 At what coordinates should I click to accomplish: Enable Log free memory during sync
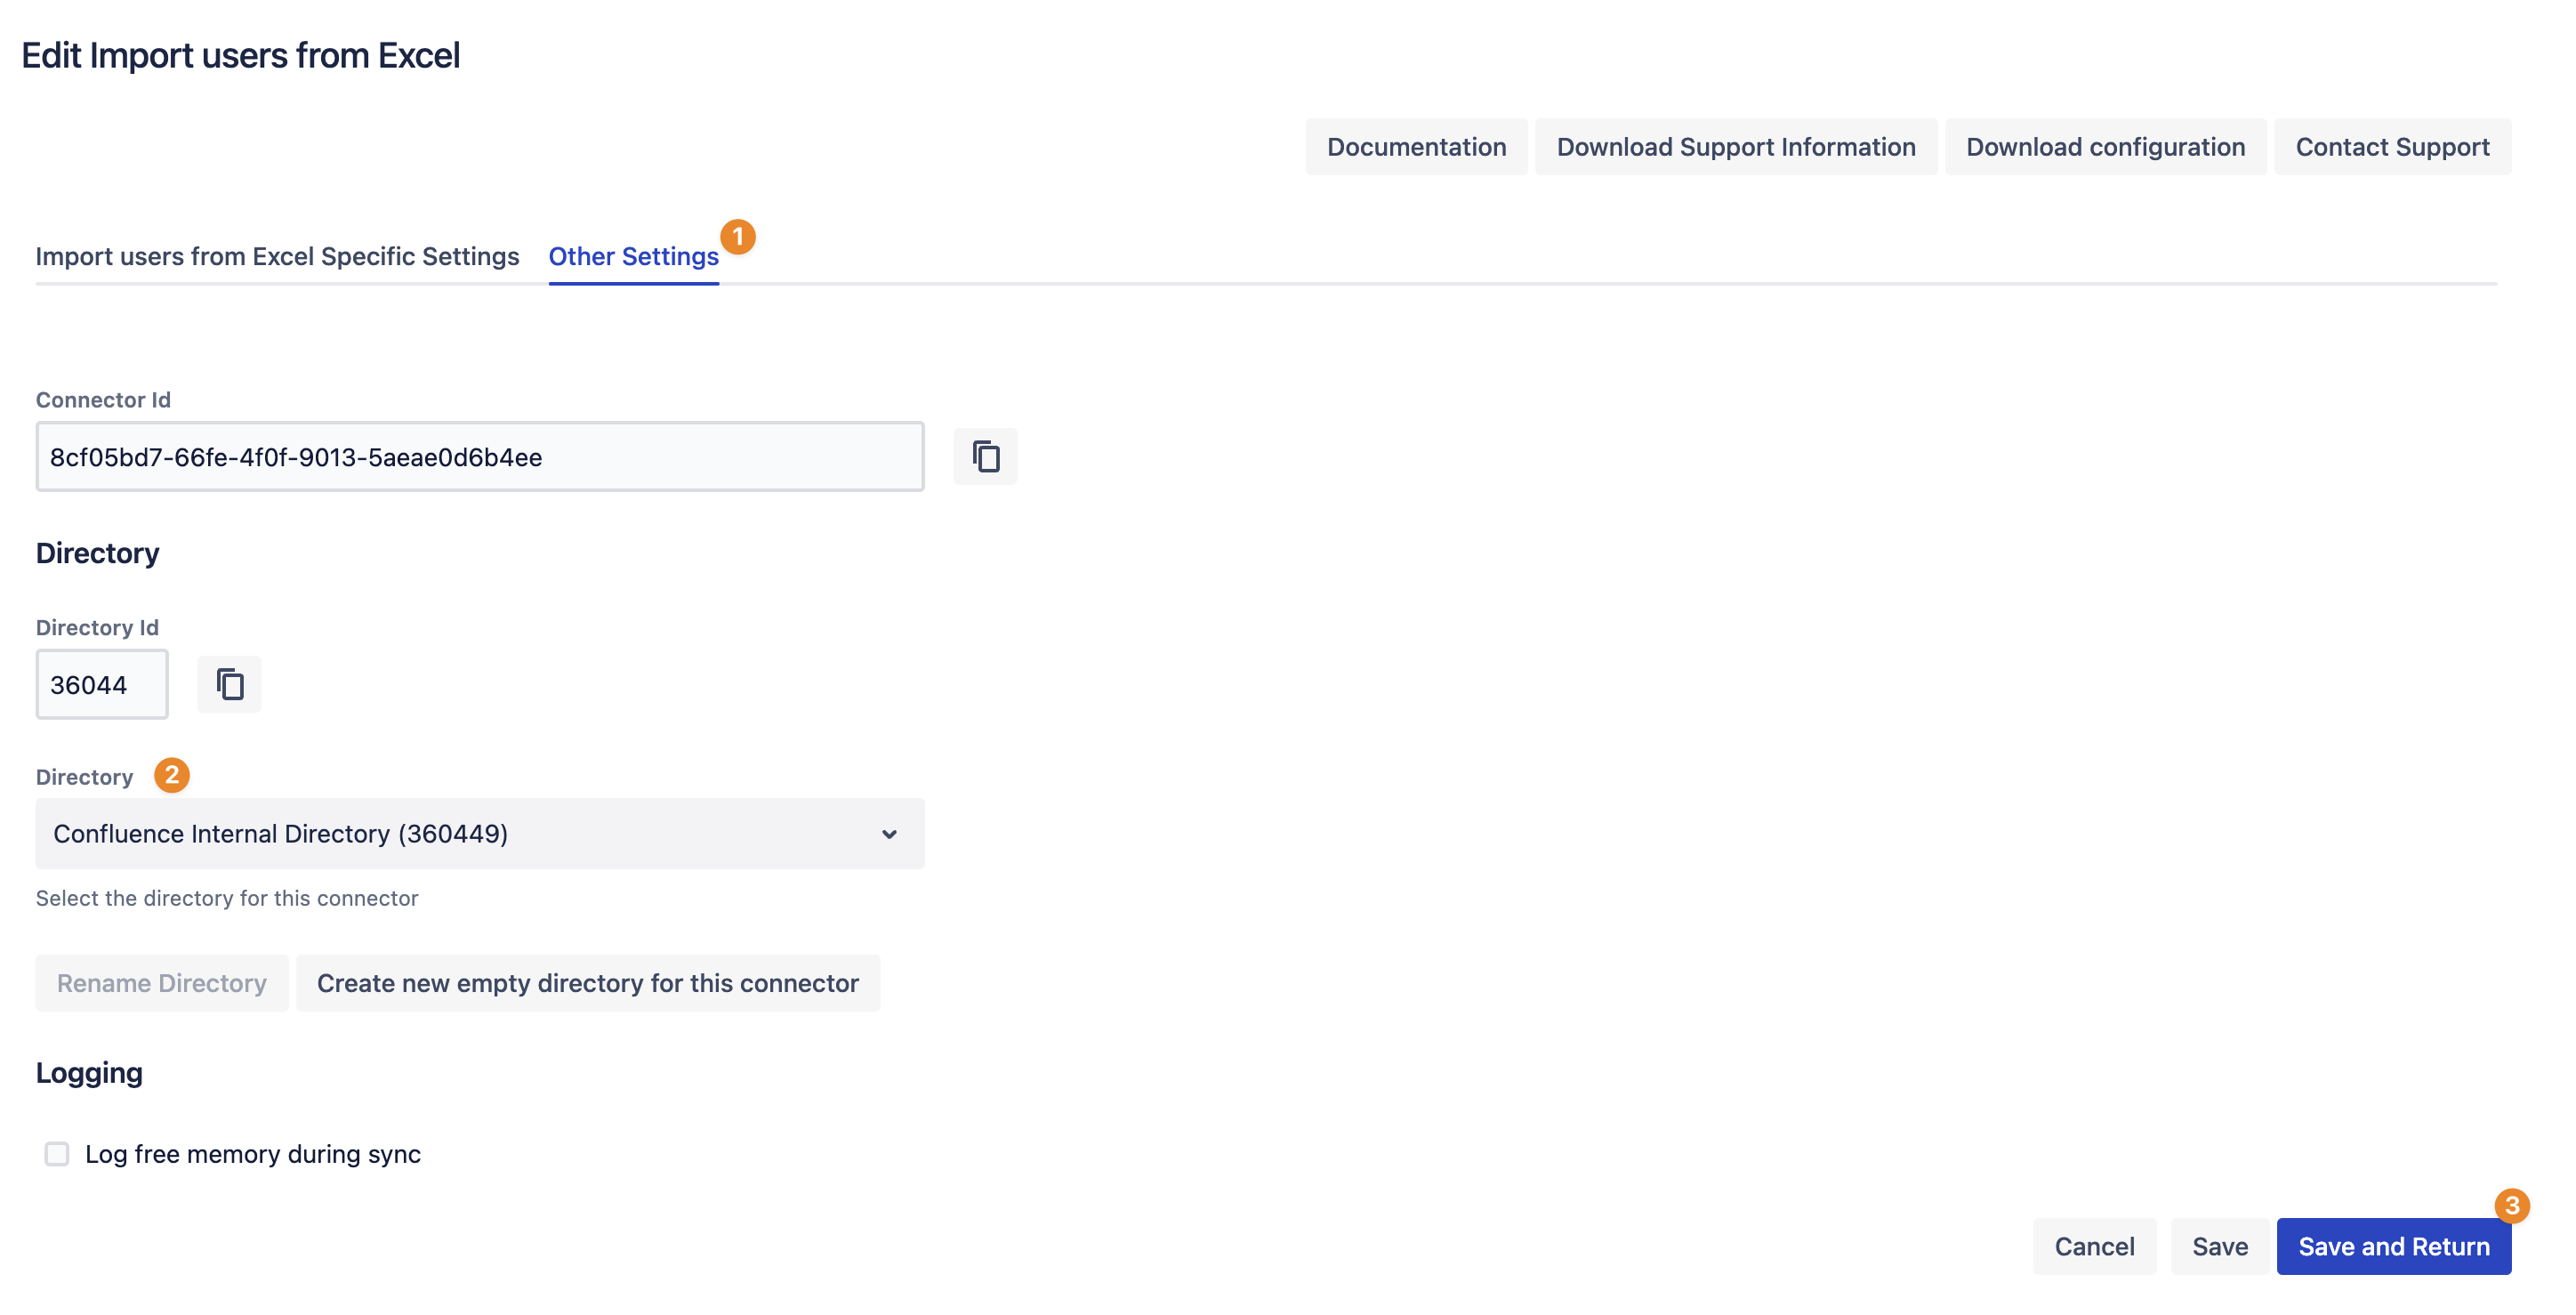click(57, 1154)
